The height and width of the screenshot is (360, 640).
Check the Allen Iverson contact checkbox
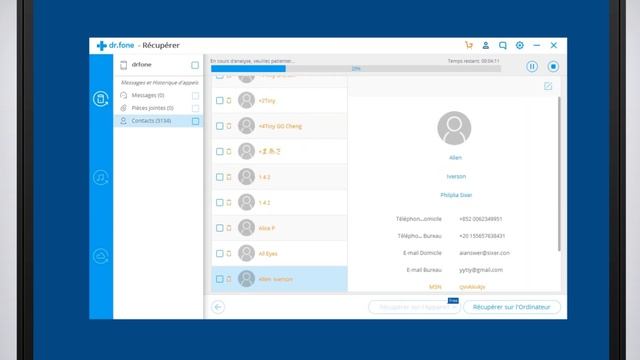pyautogui.click(x=220, y=279)
